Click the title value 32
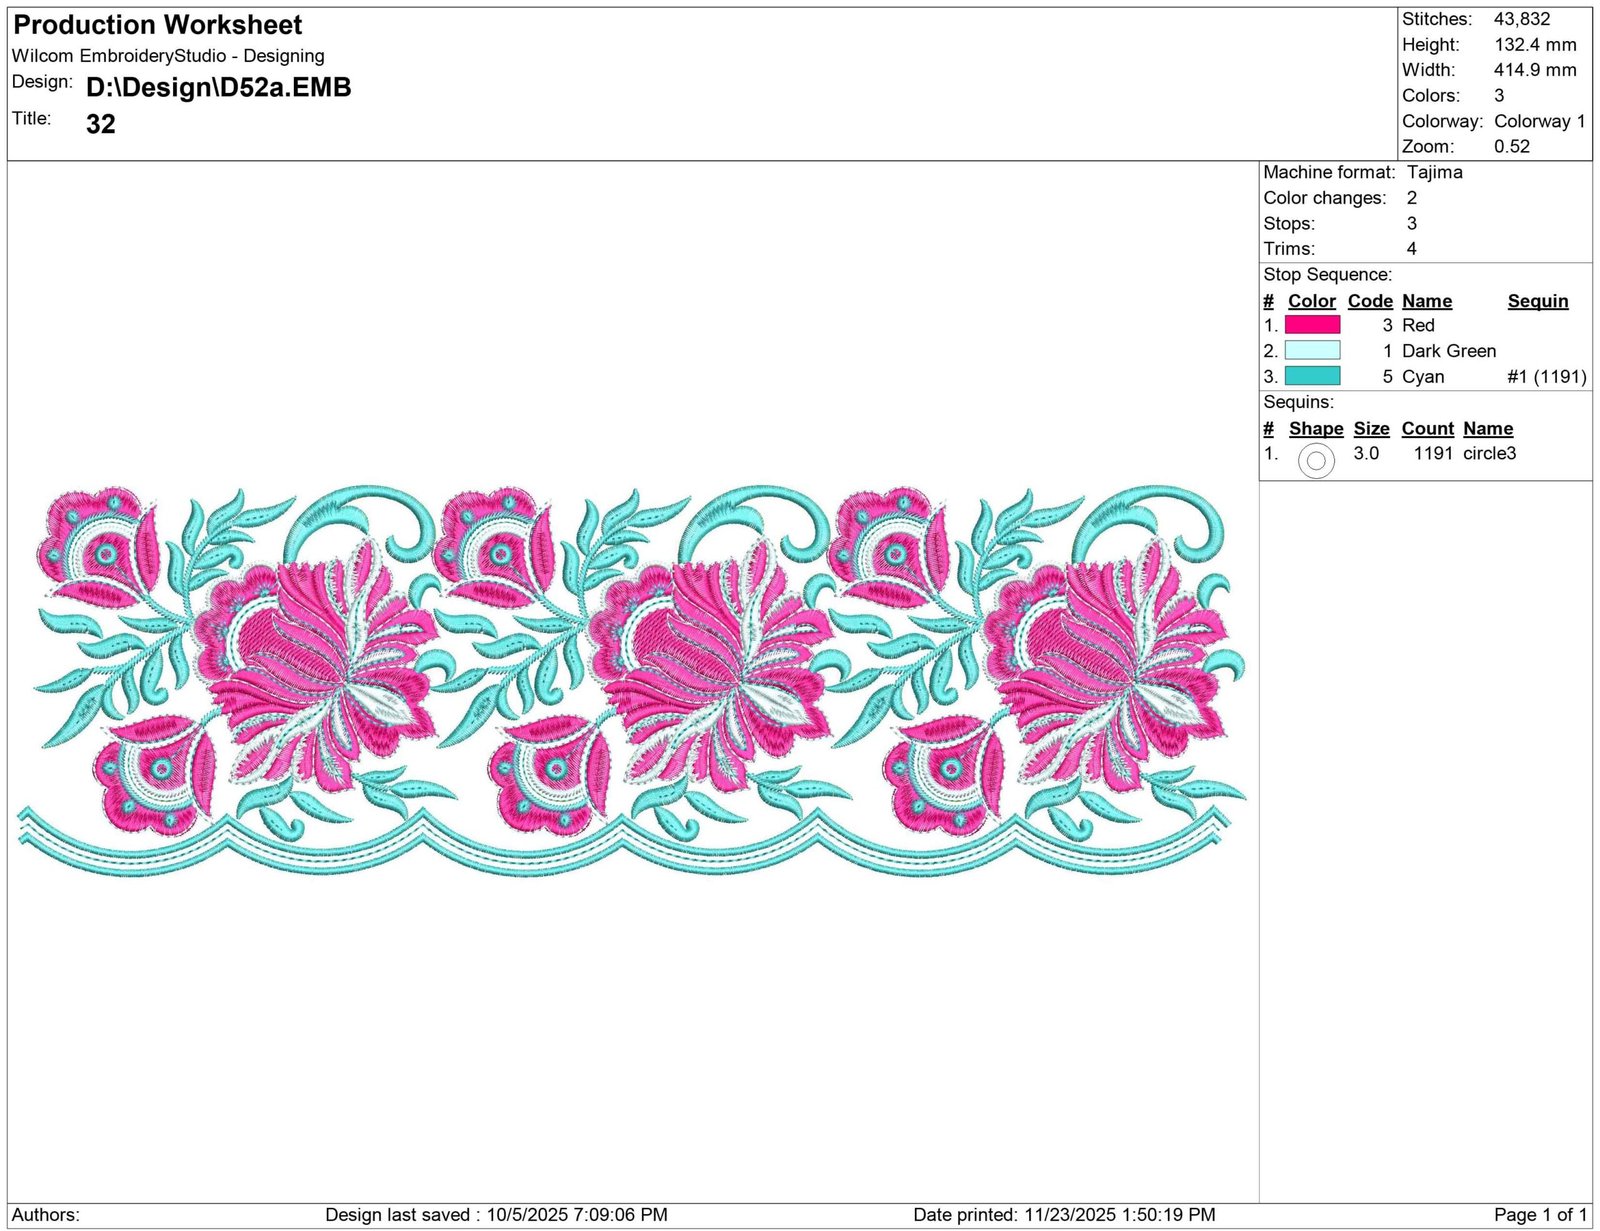This screenshot has width=1600, height=1231. coord(101,124)
